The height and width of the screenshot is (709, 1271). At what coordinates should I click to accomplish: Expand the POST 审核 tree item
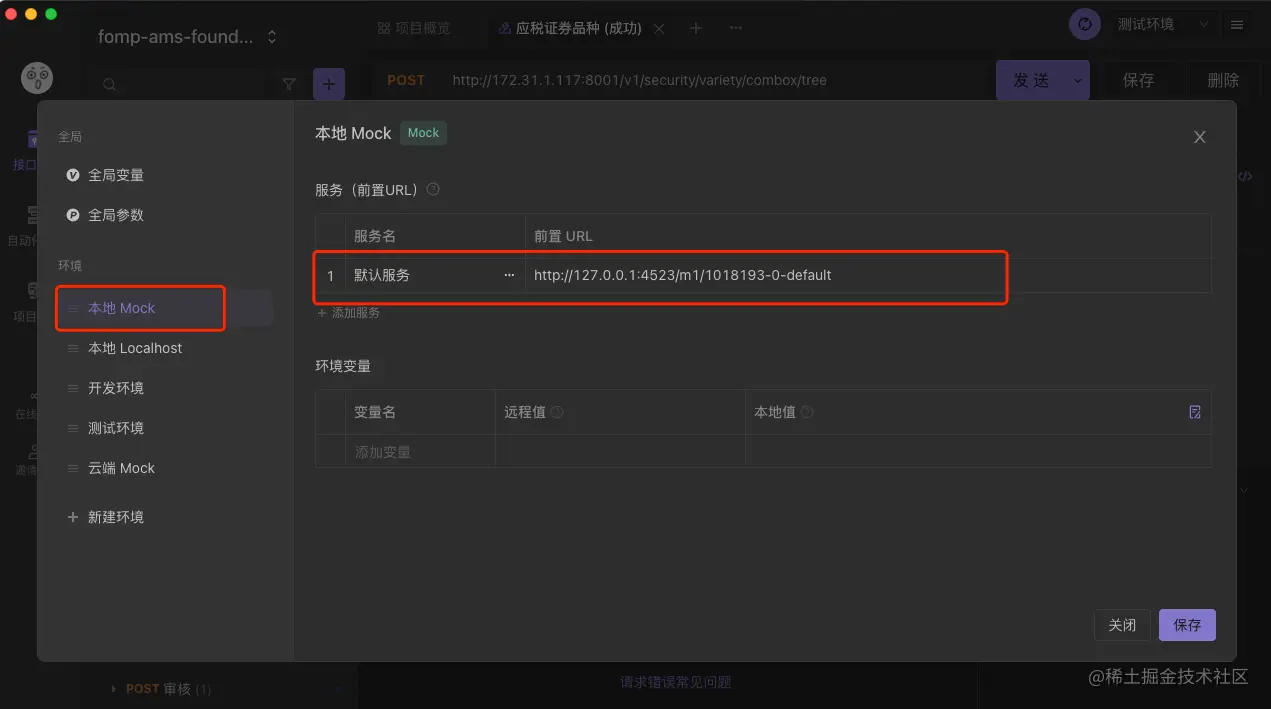[113, 689]
